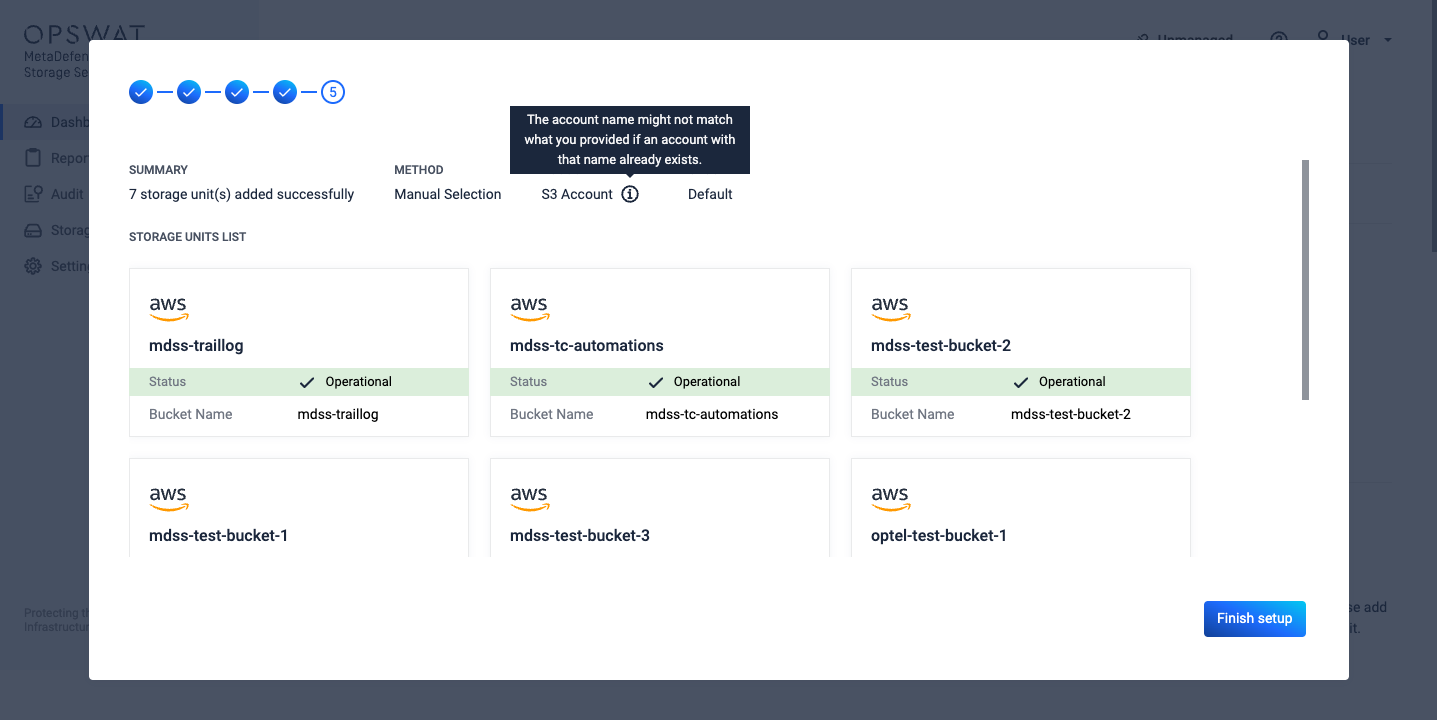Click the first completed step checkmark
Viewport: 1437px width, 720px height.
(x=141, y=92)
